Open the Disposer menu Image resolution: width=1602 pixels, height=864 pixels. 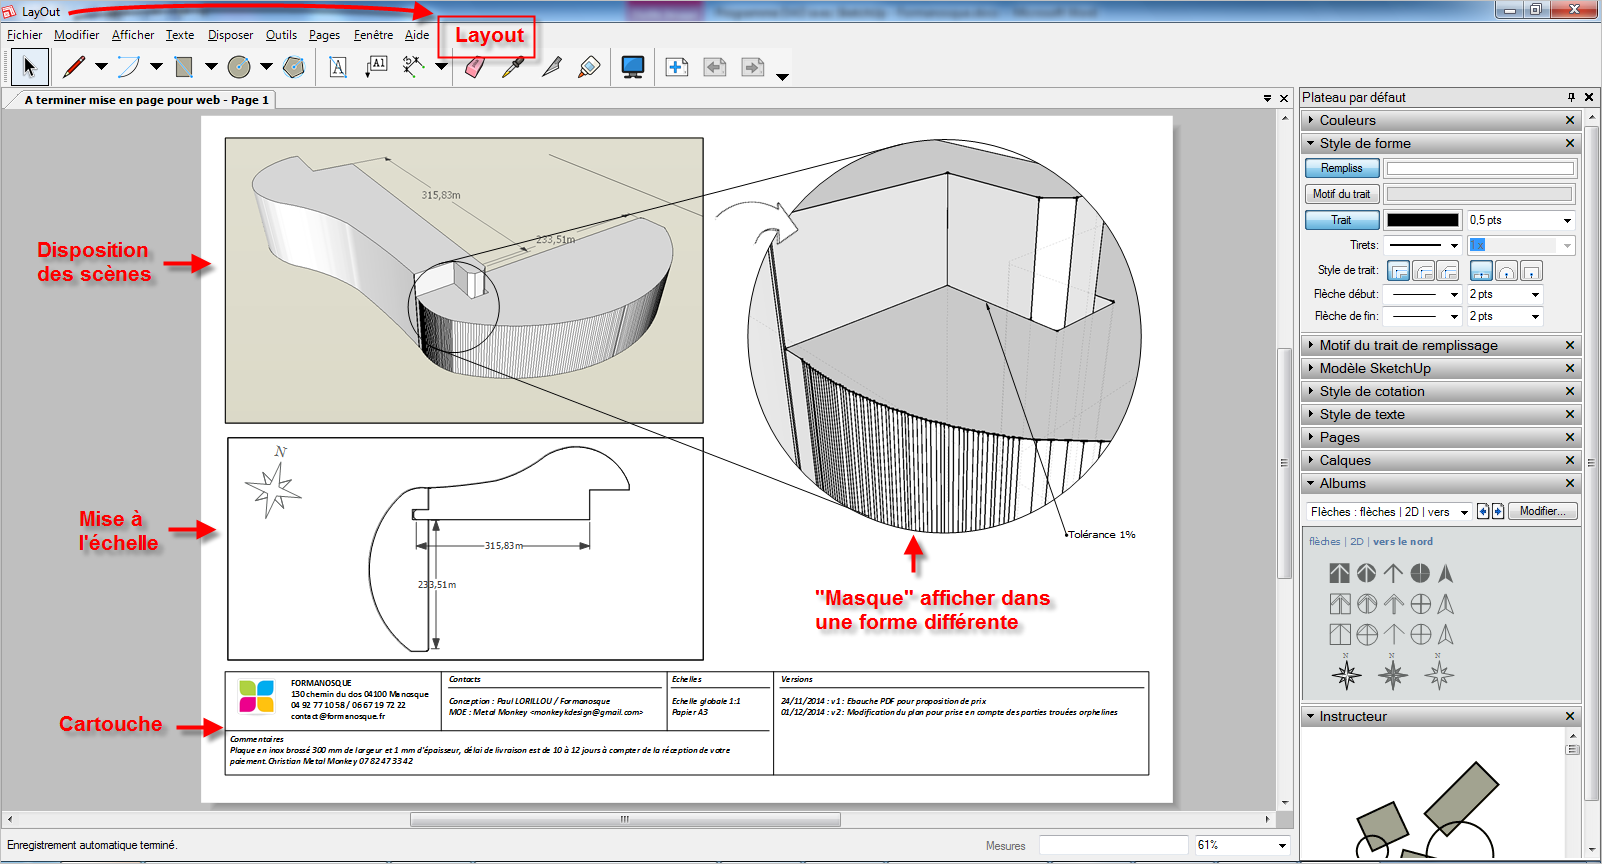click(x=230, y=35)
